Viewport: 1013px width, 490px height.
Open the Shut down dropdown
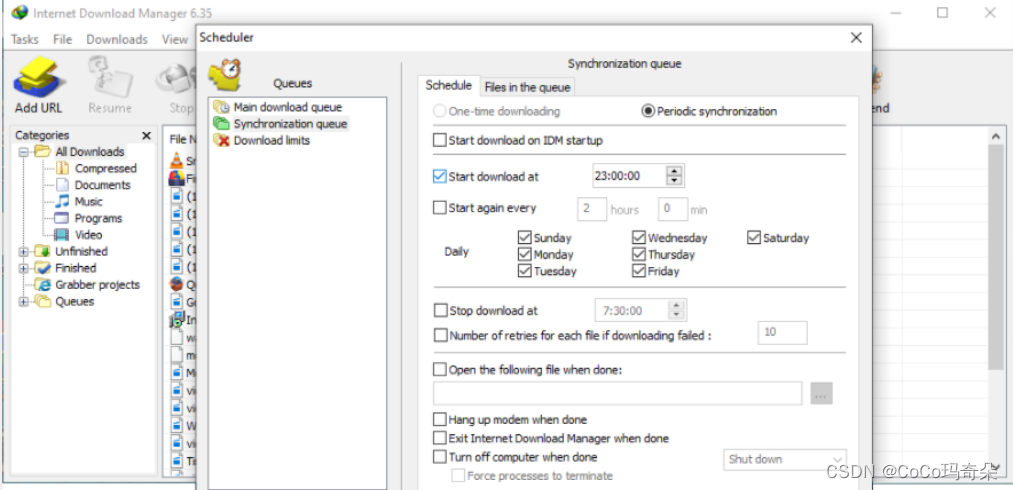click(x=784, y=460)
